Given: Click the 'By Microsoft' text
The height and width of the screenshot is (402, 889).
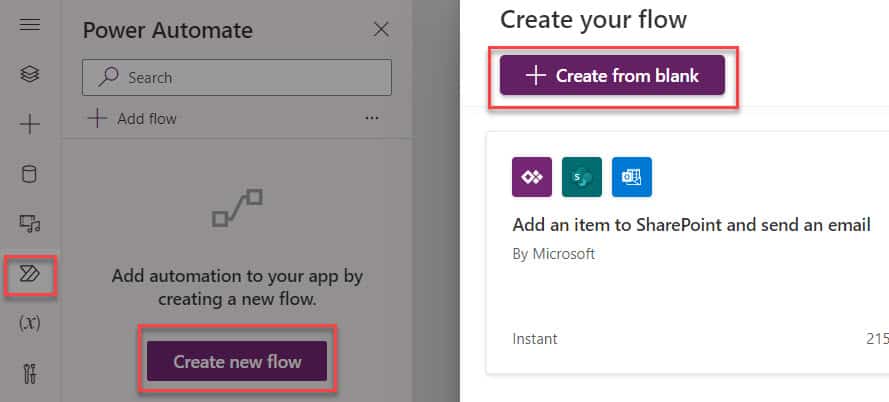Looking at the screenshot, I should (553, 254).
